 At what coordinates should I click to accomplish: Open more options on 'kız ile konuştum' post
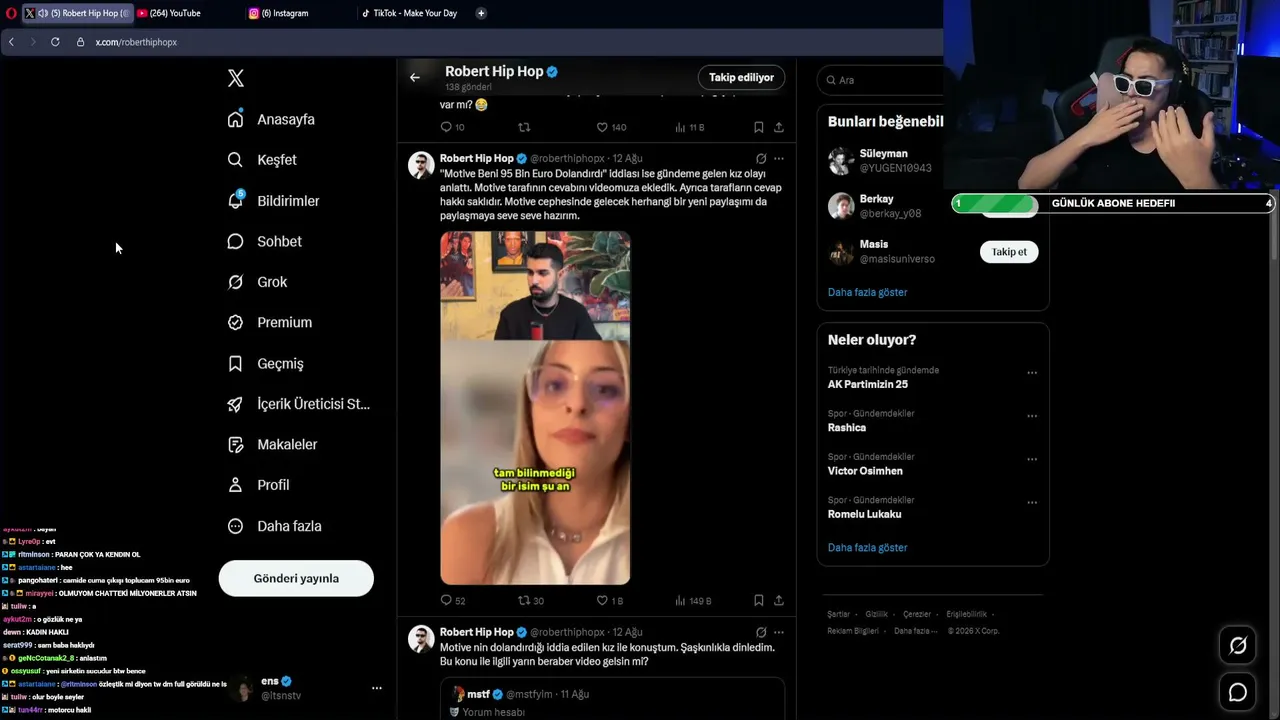779,632
